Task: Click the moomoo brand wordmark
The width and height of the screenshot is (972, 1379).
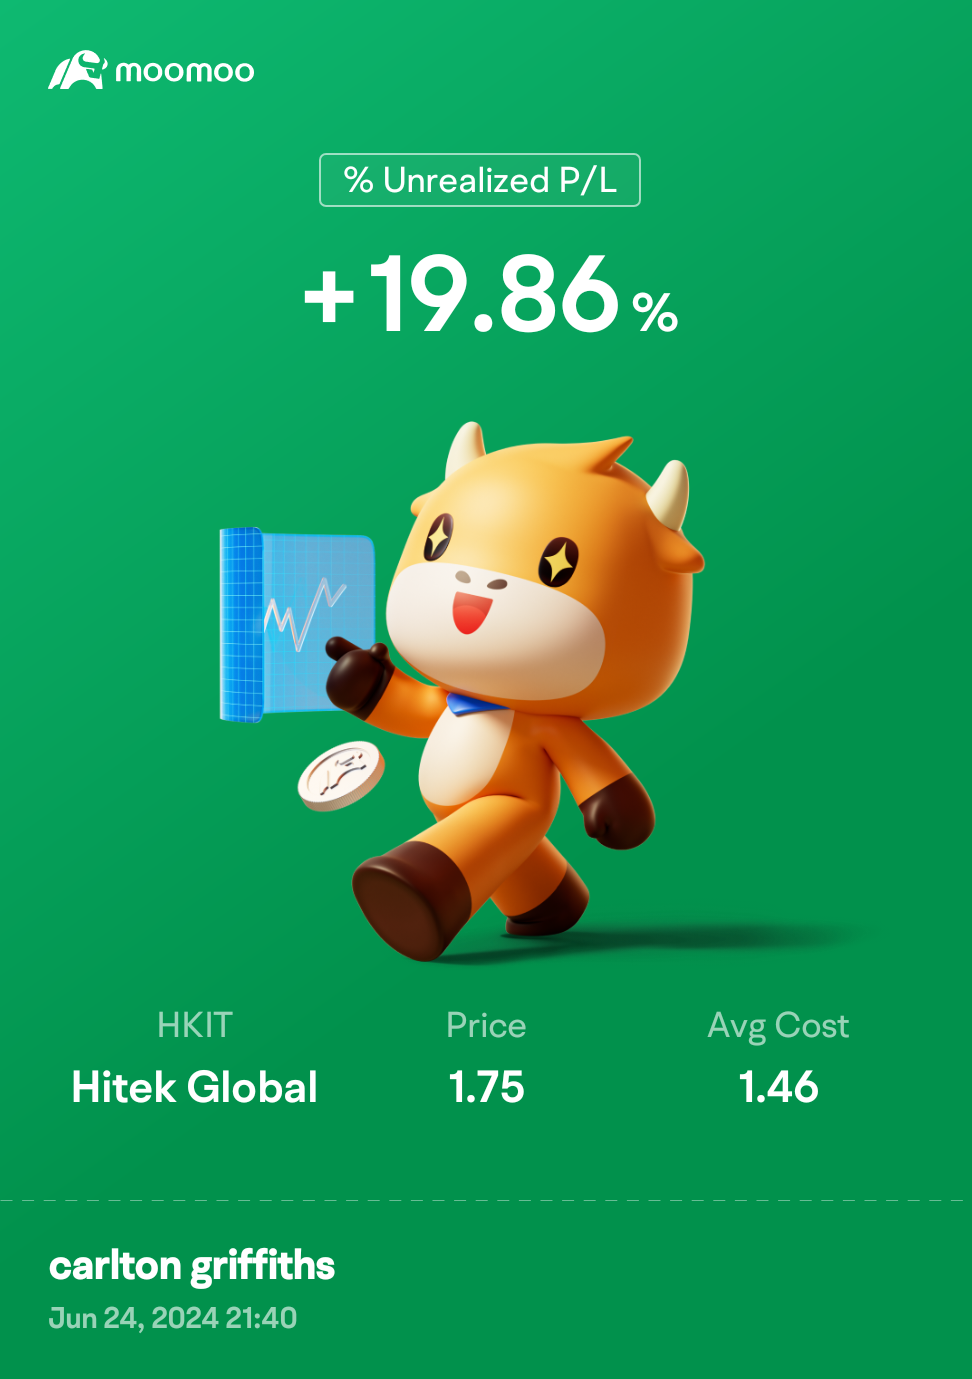Action: pyautogui.click(x=185, y=72)
